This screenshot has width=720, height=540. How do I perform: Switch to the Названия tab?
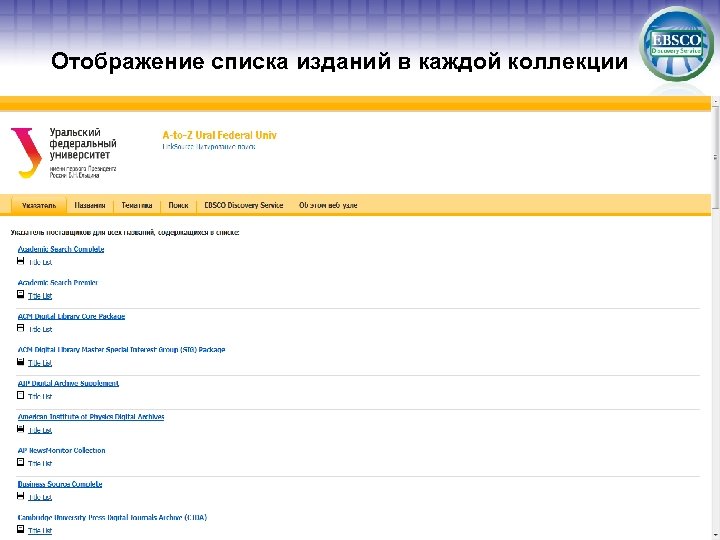pyautogui.click(x=90, y=205)
